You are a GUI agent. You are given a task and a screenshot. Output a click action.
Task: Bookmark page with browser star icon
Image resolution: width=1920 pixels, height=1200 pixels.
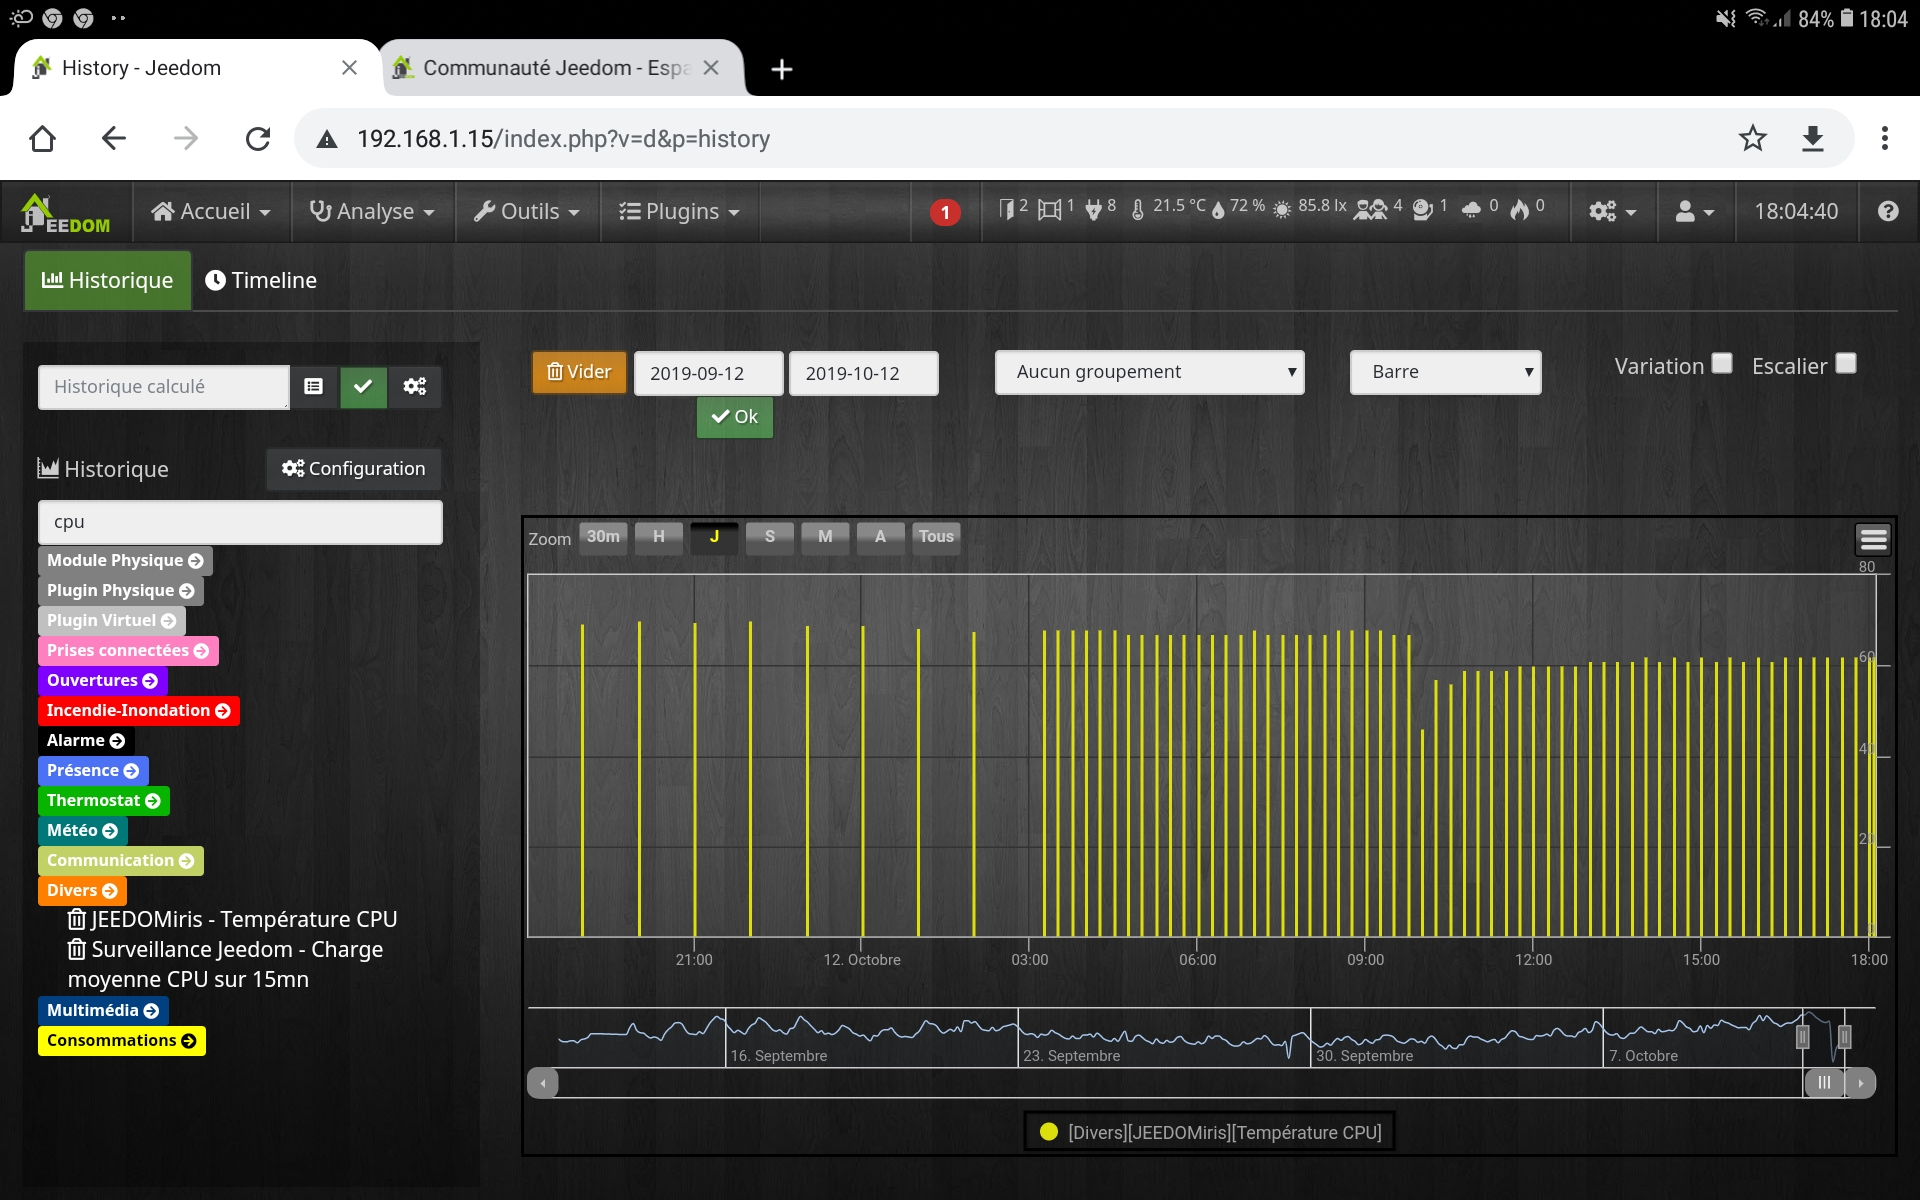coord(1752,138)
